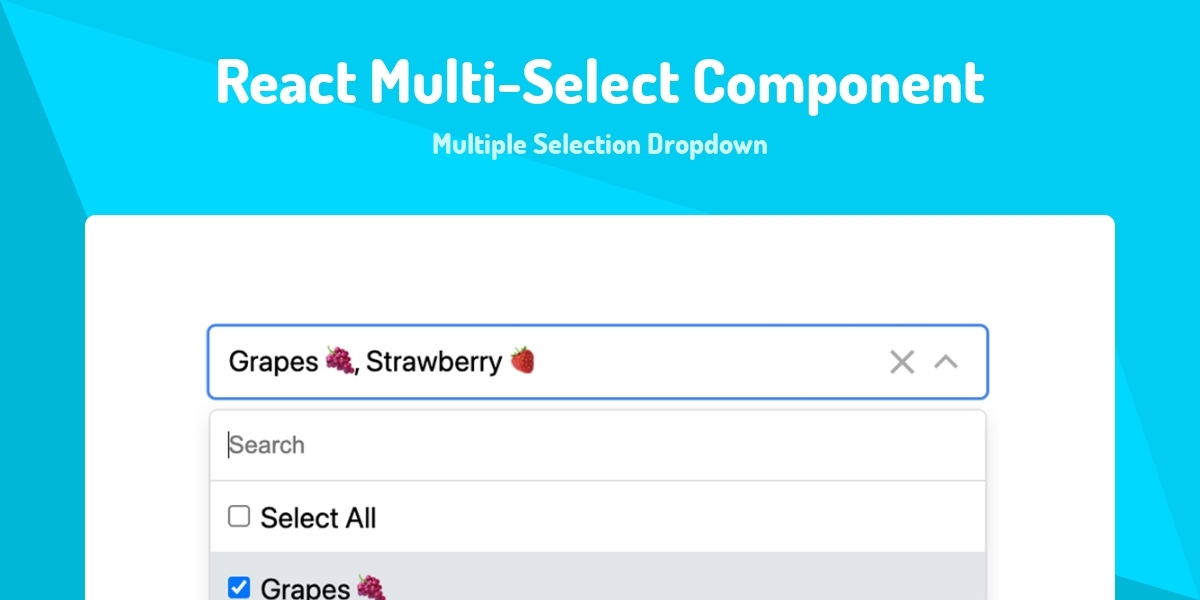The width and height of the screenshot is (1200, 600).
Task: Click the strawberry emoji in the selected values
Action: click(x=522, y=361)
